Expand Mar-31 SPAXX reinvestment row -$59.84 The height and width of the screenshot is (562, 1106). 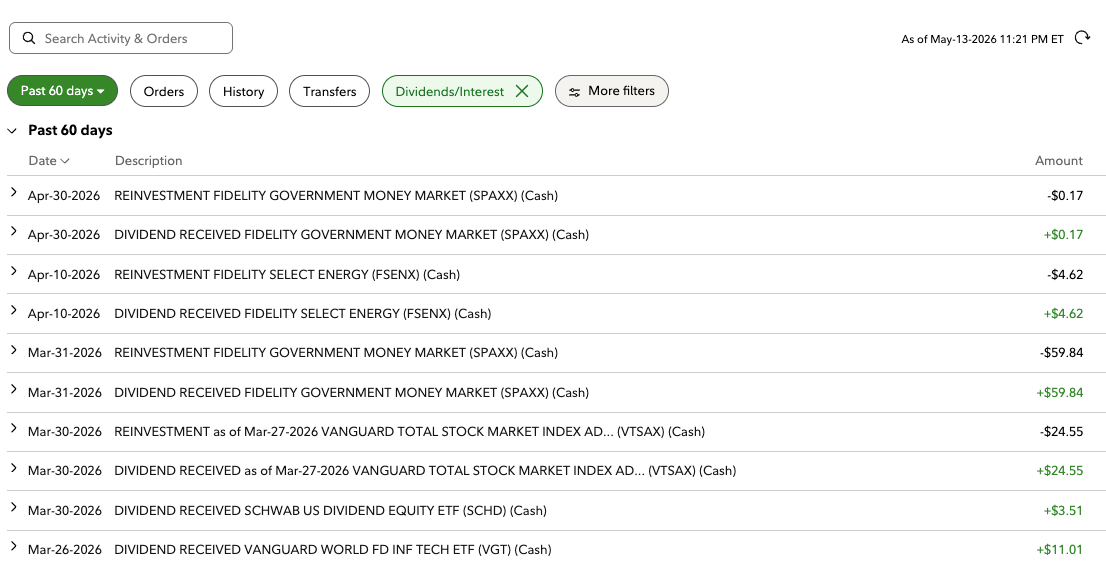click(x=13, y=349)
